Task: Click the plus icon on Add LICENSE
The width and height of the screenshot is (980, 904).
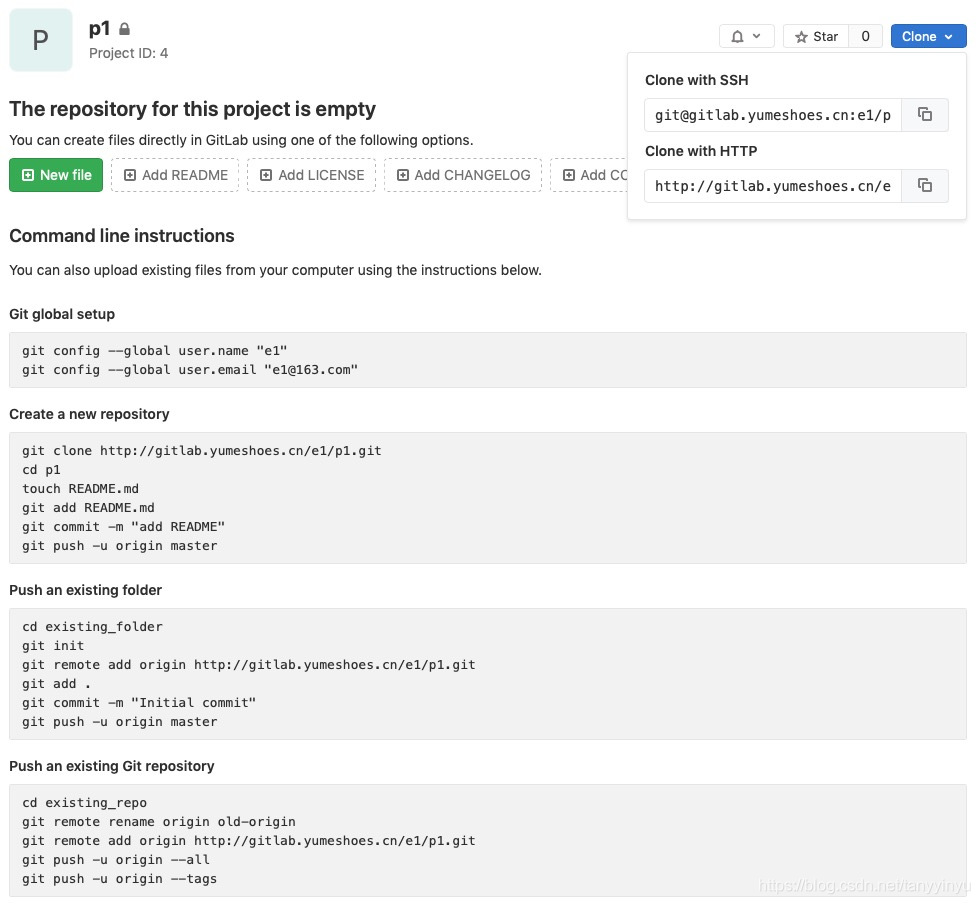Action: tap(266, 175)
